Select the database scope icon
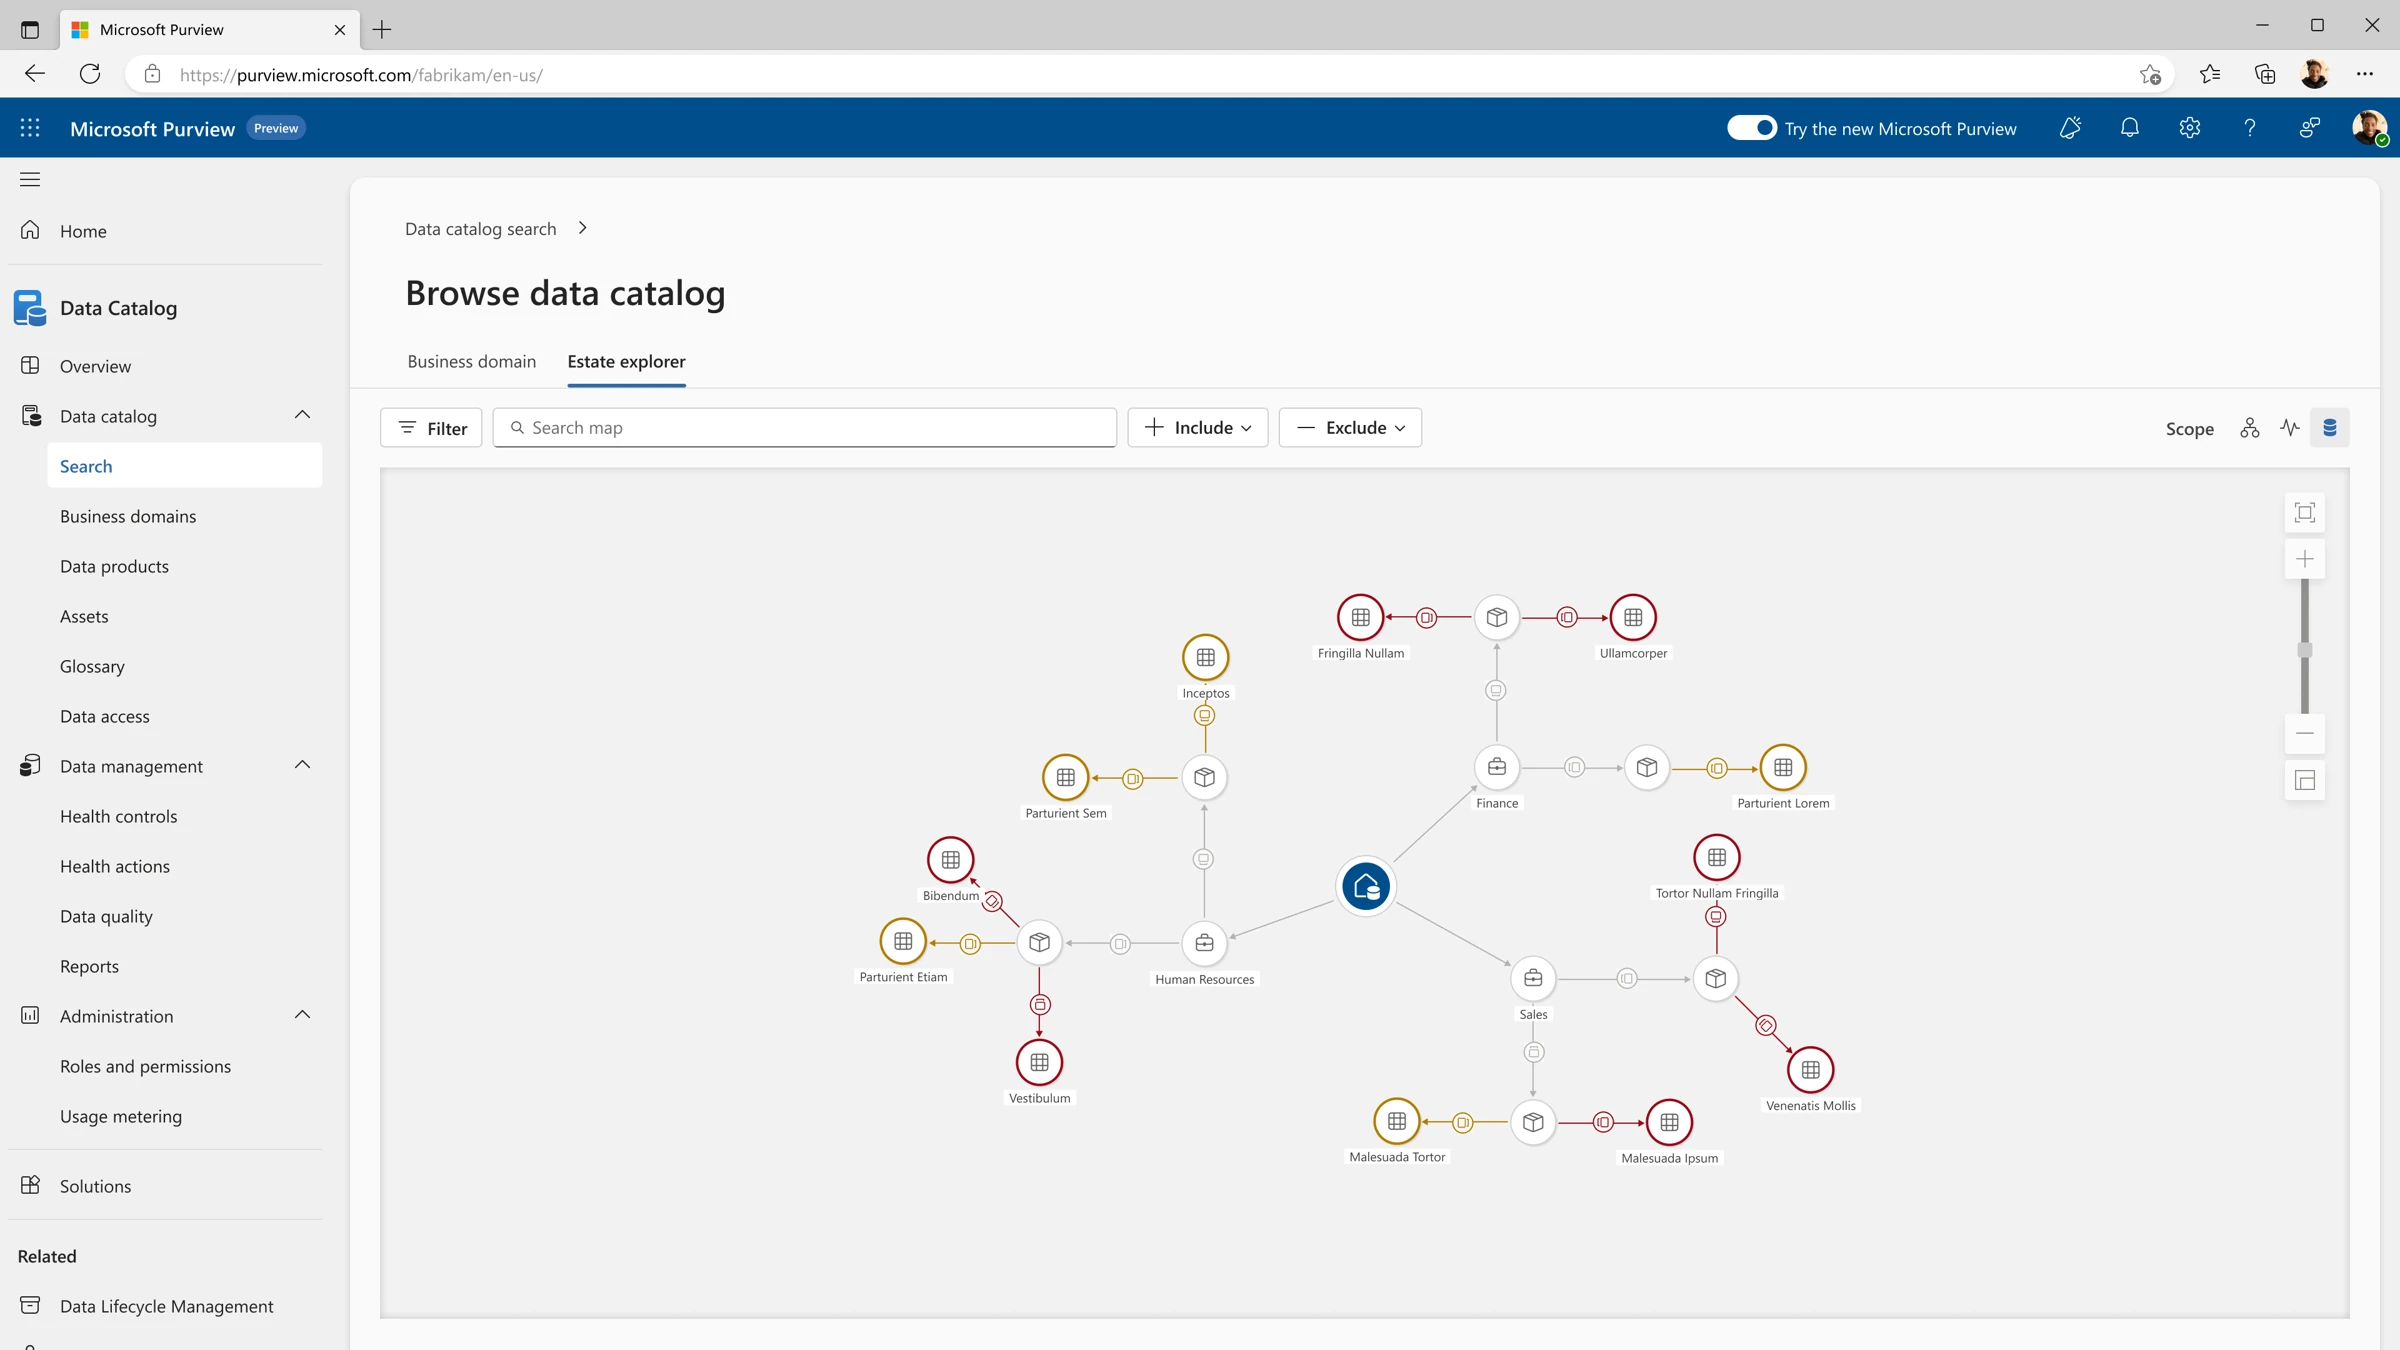This screenshot has width=2400, height=1350. [2330, 428]
